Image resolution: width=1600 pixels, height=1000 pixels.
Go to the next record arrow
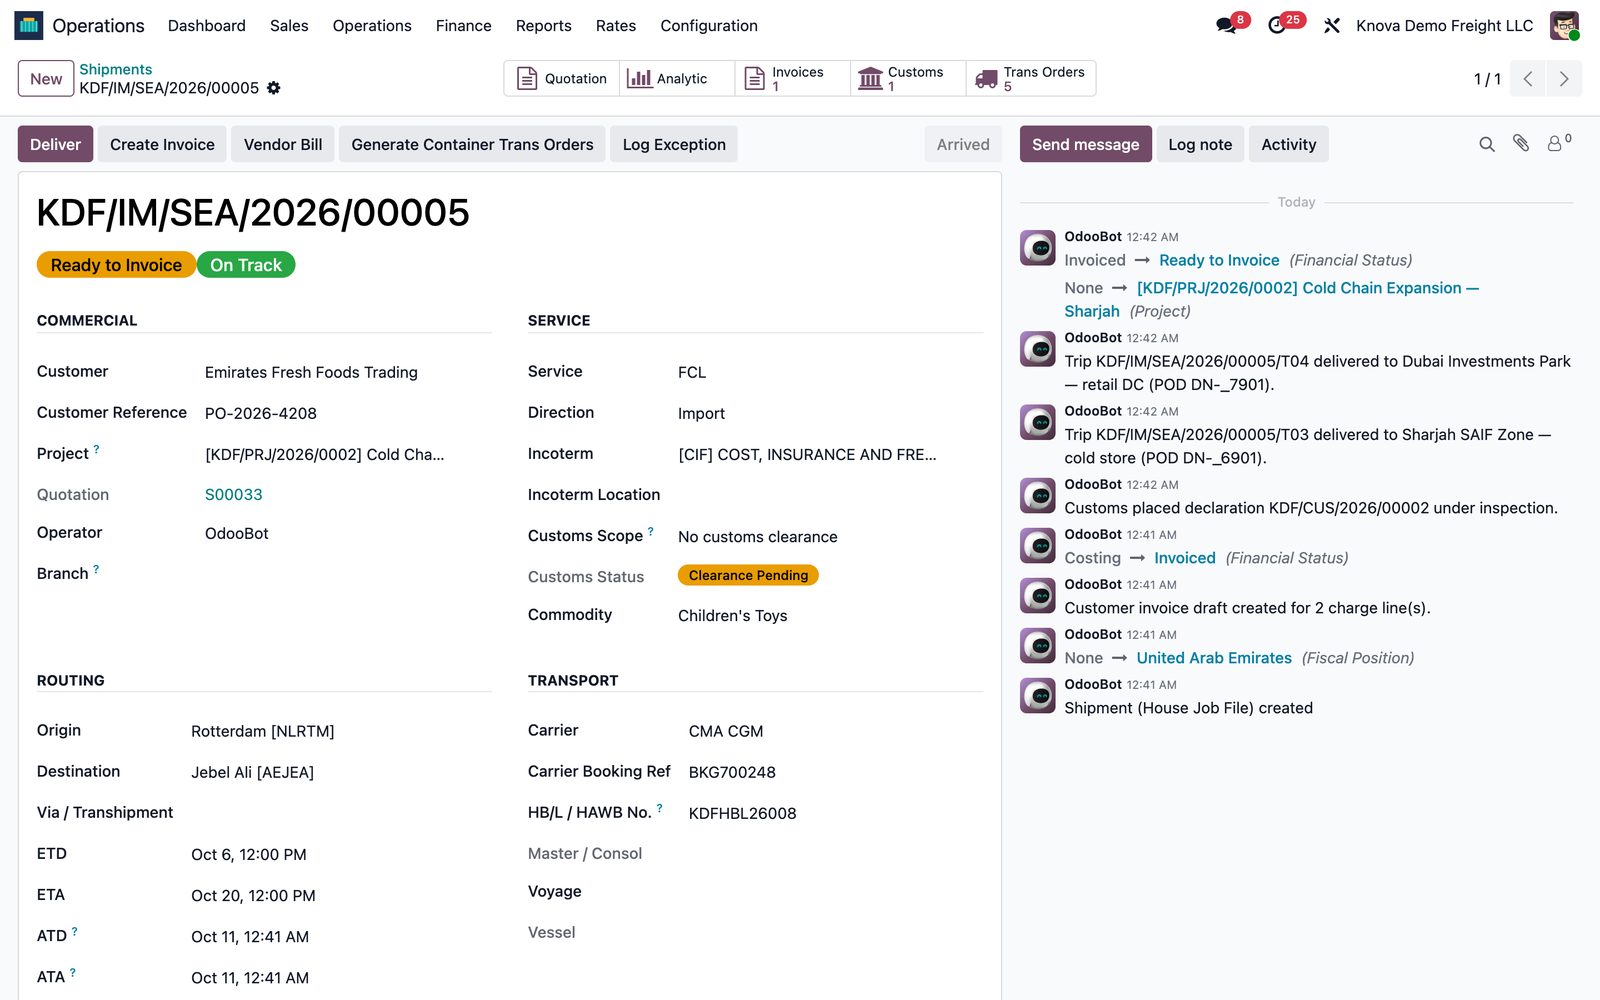click(1564, 79)
